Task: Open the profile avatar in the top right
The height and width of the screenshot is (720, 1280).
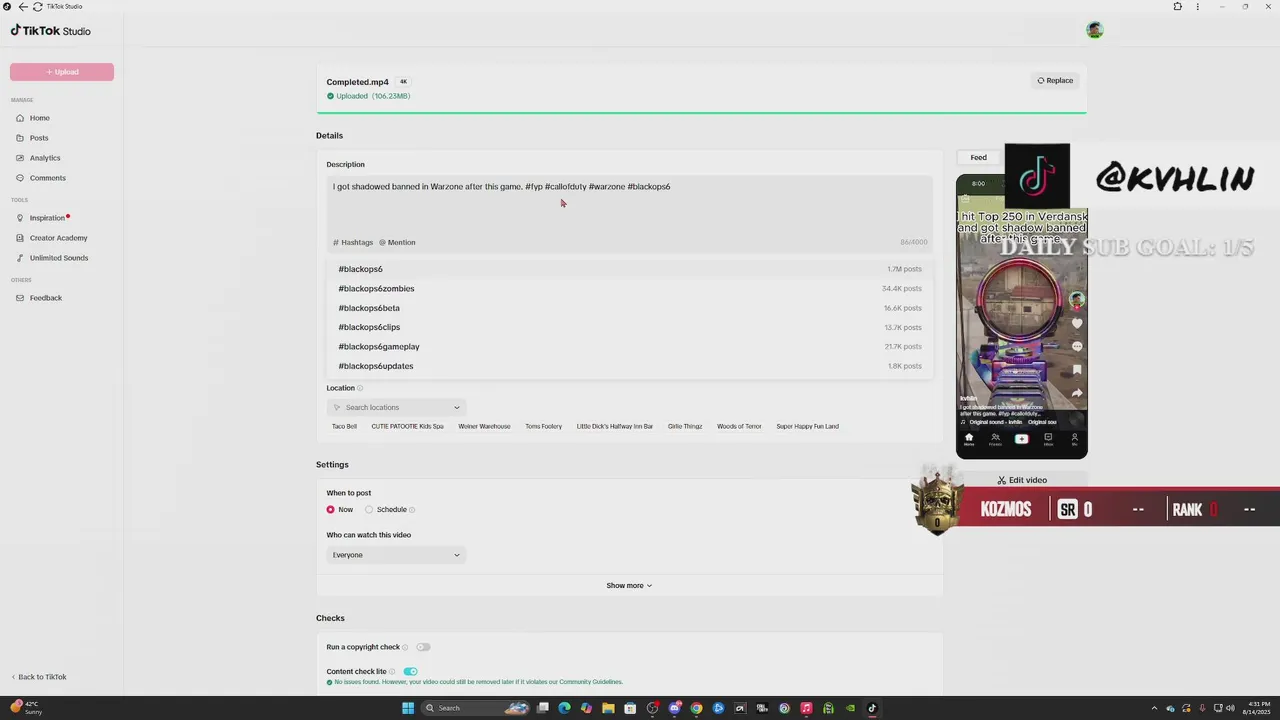Action: pyautogui.click(x=1094, y=30)
